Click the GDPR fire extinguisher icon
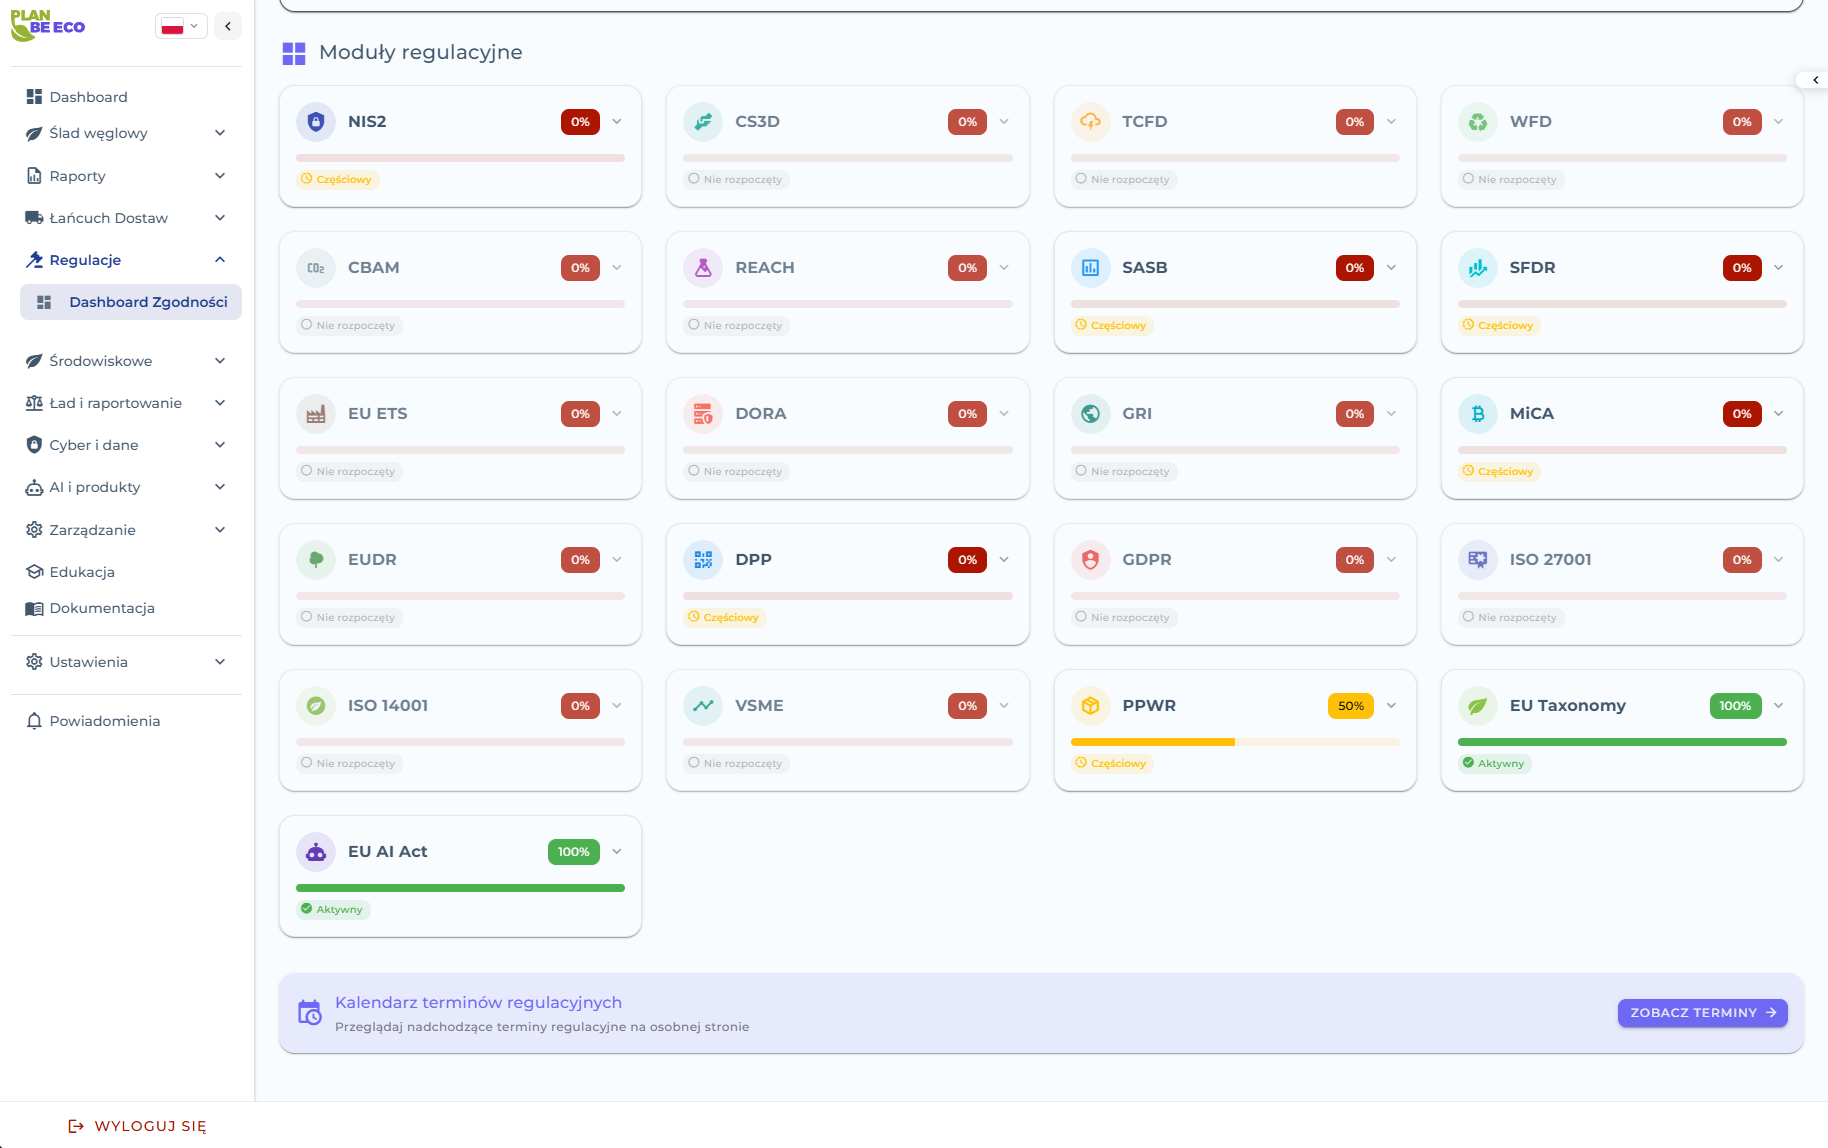Viewport: 1828px width, 1148px height. click(x=1090, y=559)
